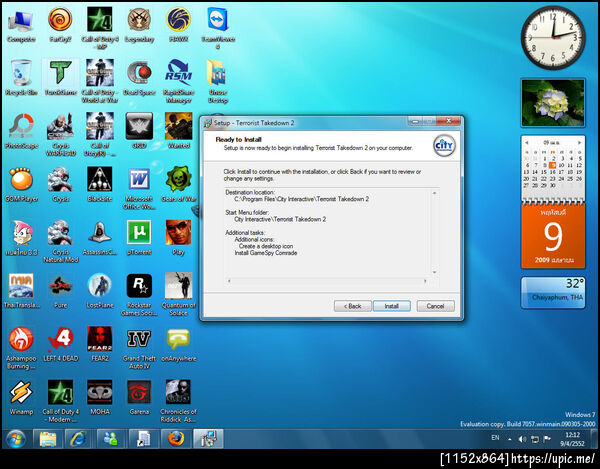Launch Chronicles of Riddick from the desktop
Screen dimensions: 600x469
[x=179, y=401]
